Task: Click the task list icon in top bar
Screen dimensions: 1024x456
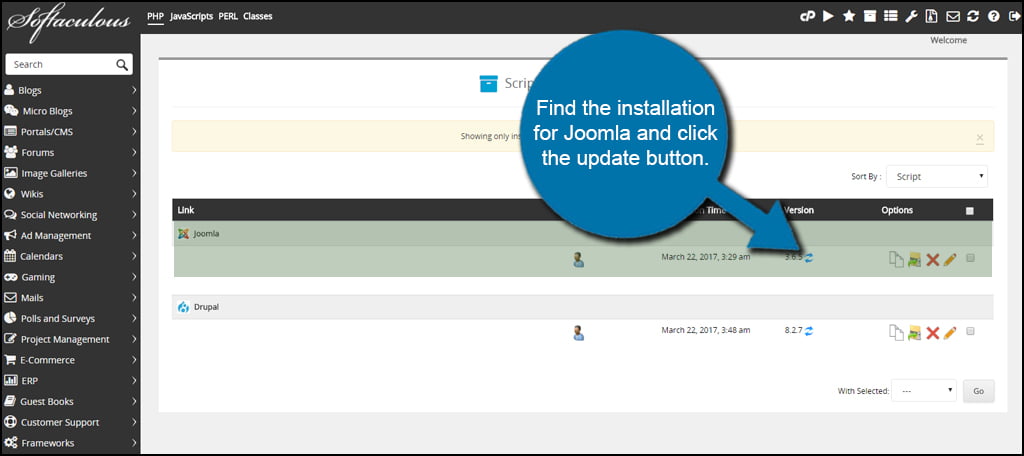Action: point(890,16)
